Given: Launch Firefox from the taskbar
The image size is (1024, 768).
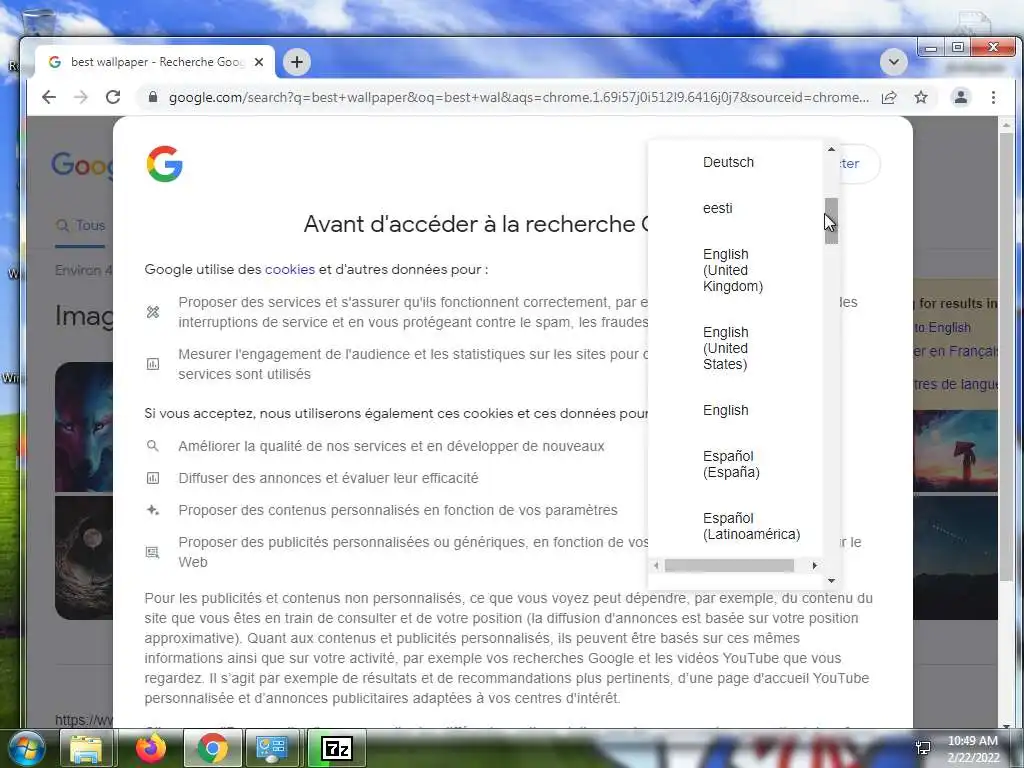Looking at the screenshot, I should [151, 748].
